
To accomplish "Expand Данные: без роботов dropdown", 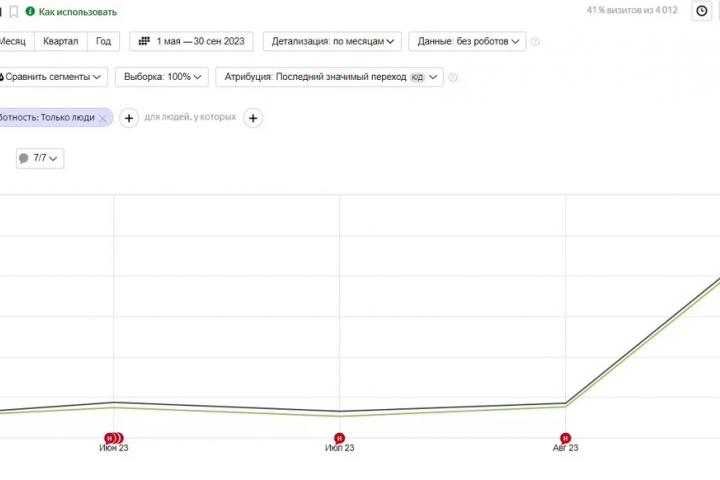I will tap(467, 41).
